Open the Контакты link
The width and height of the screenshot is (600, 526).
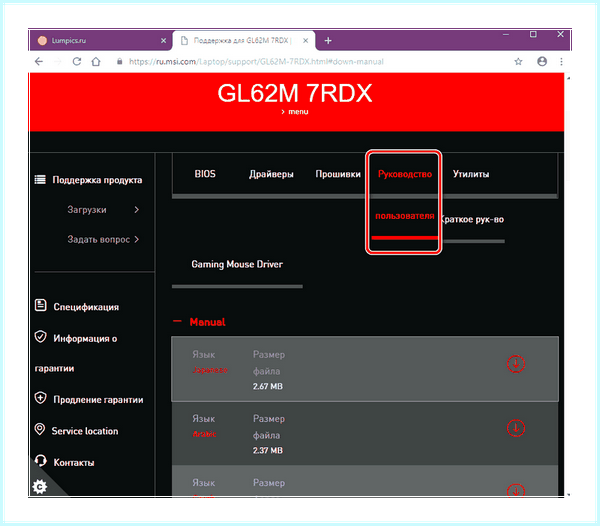tap(74, 462)
